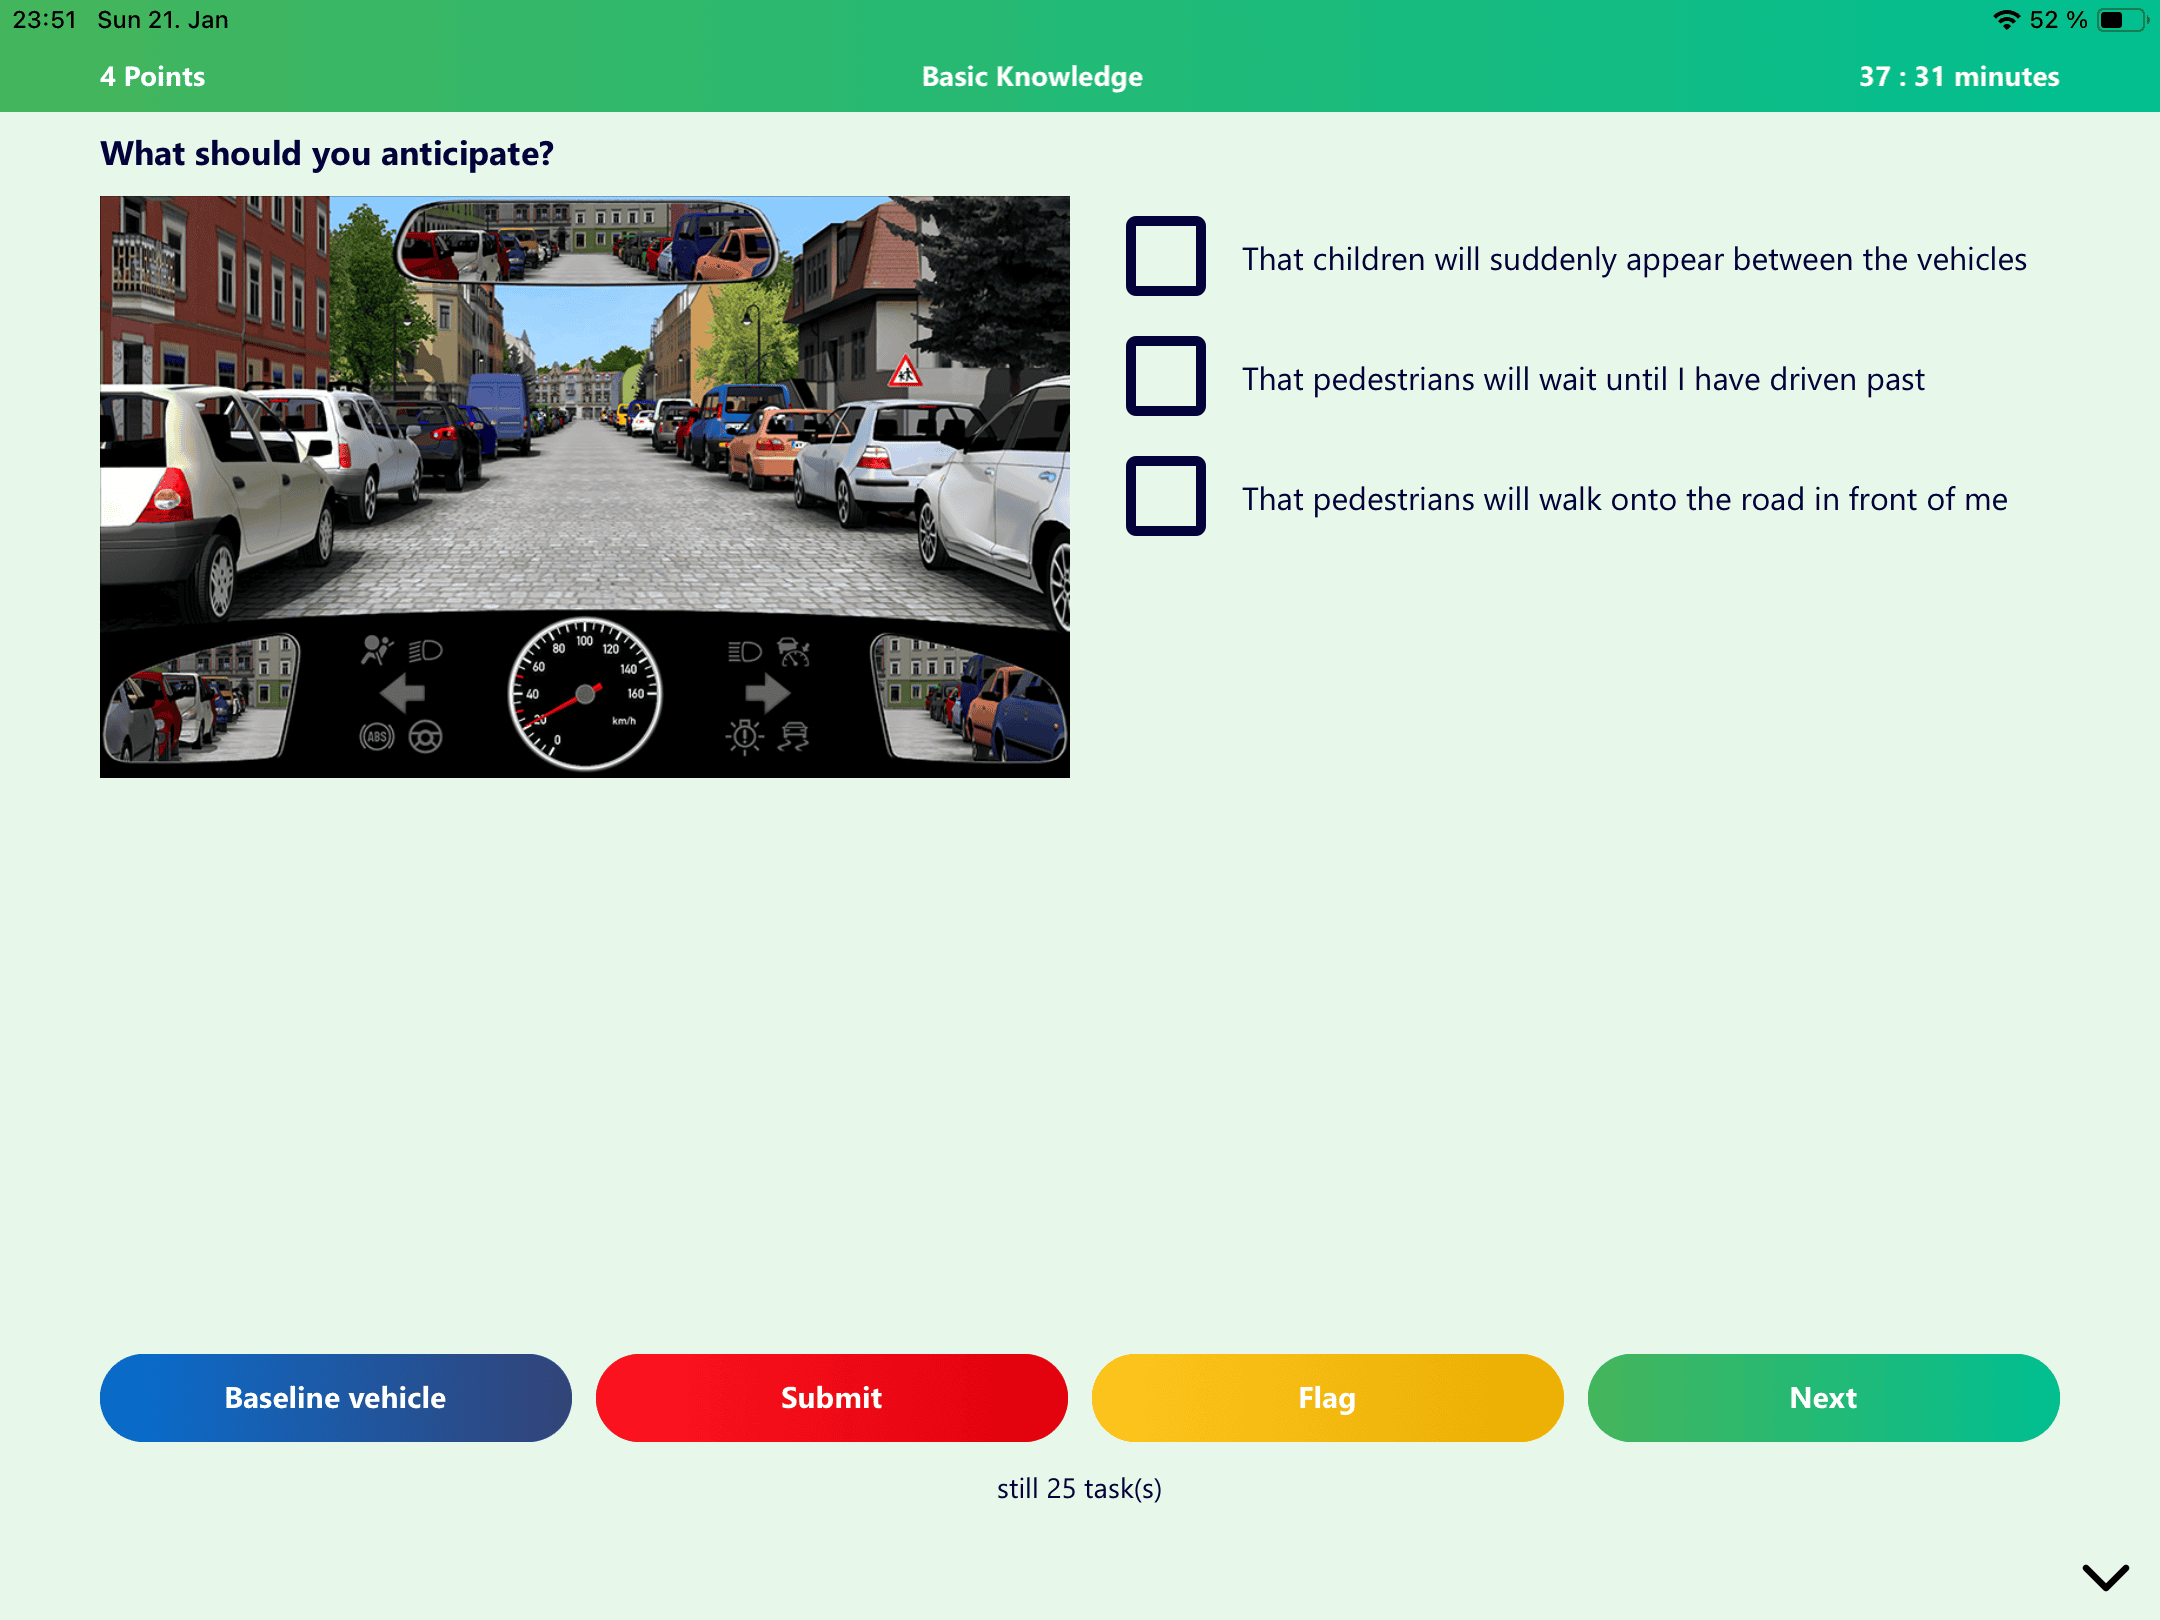This screenshot has height=1620, width=2160.
Task: Click the right turn signal arrow
Action: tap(767, 693)
